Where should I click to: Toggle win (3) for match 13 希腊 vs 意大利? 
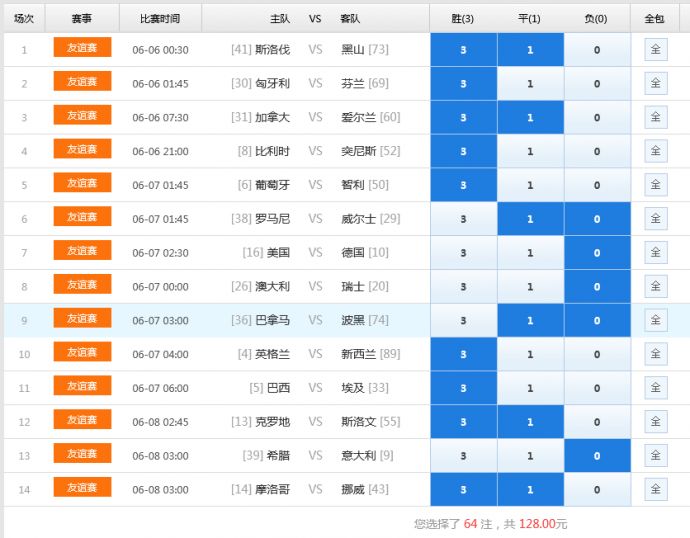point(463,456)
